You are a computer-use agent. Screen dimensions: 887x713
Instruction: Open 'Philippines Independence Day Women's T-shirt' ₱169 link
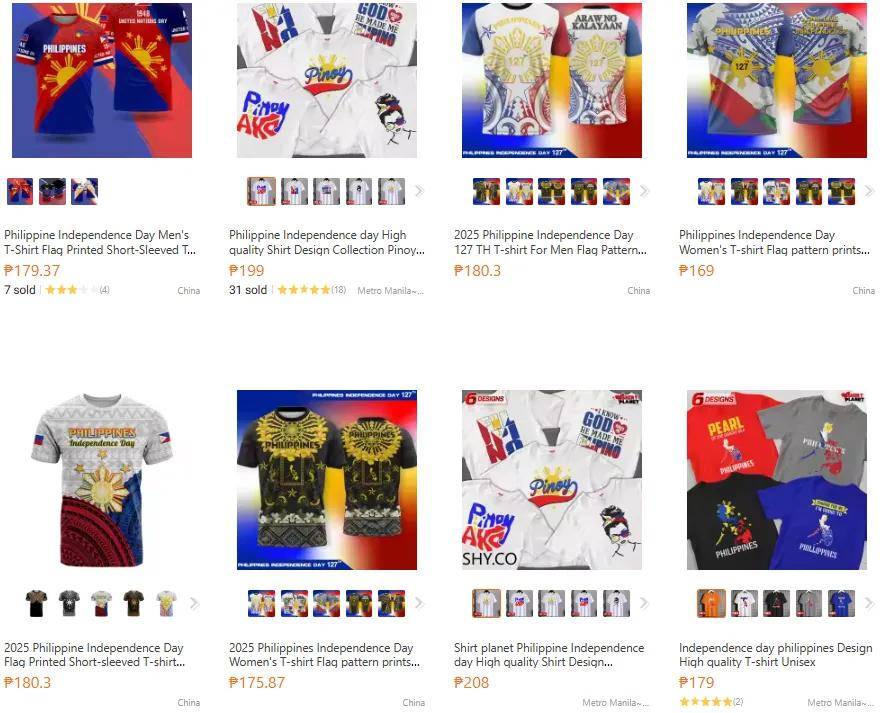point(774,242)
